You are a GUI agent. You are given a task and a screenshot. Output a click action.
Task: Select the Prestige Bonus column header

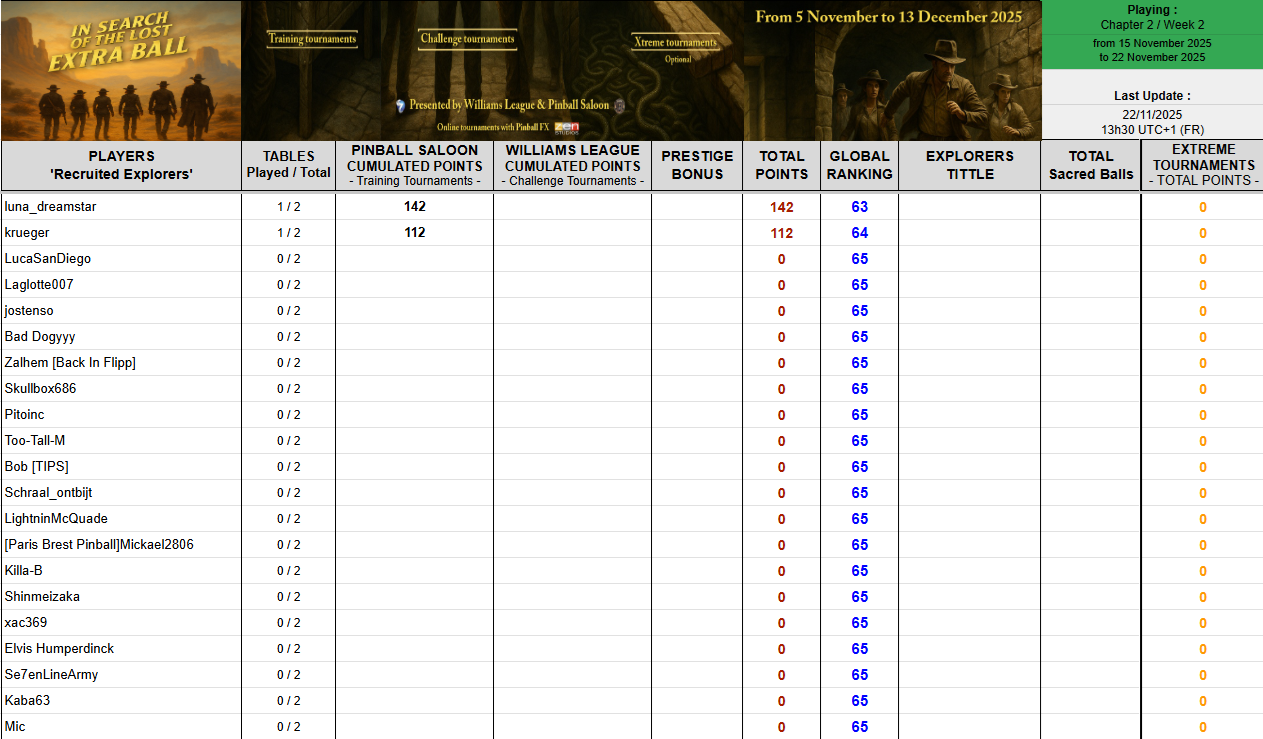697,165
